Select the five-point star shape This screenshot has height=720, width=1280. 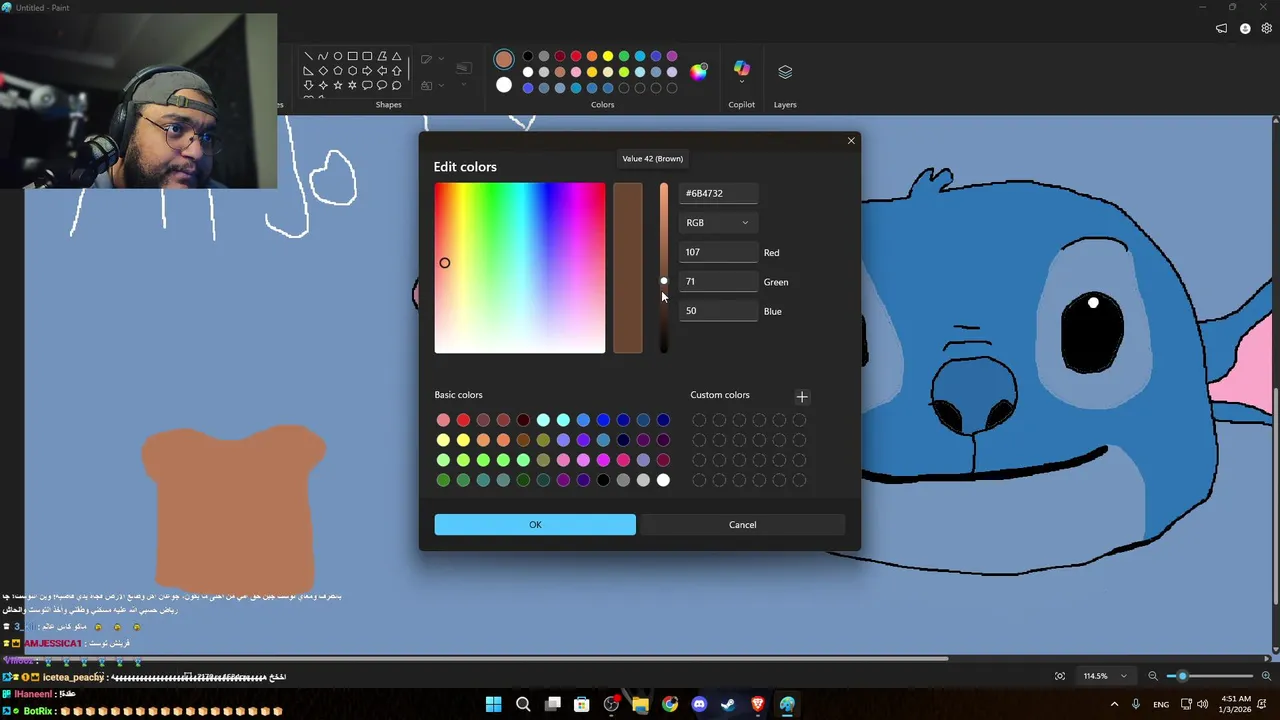pos(338,86)
